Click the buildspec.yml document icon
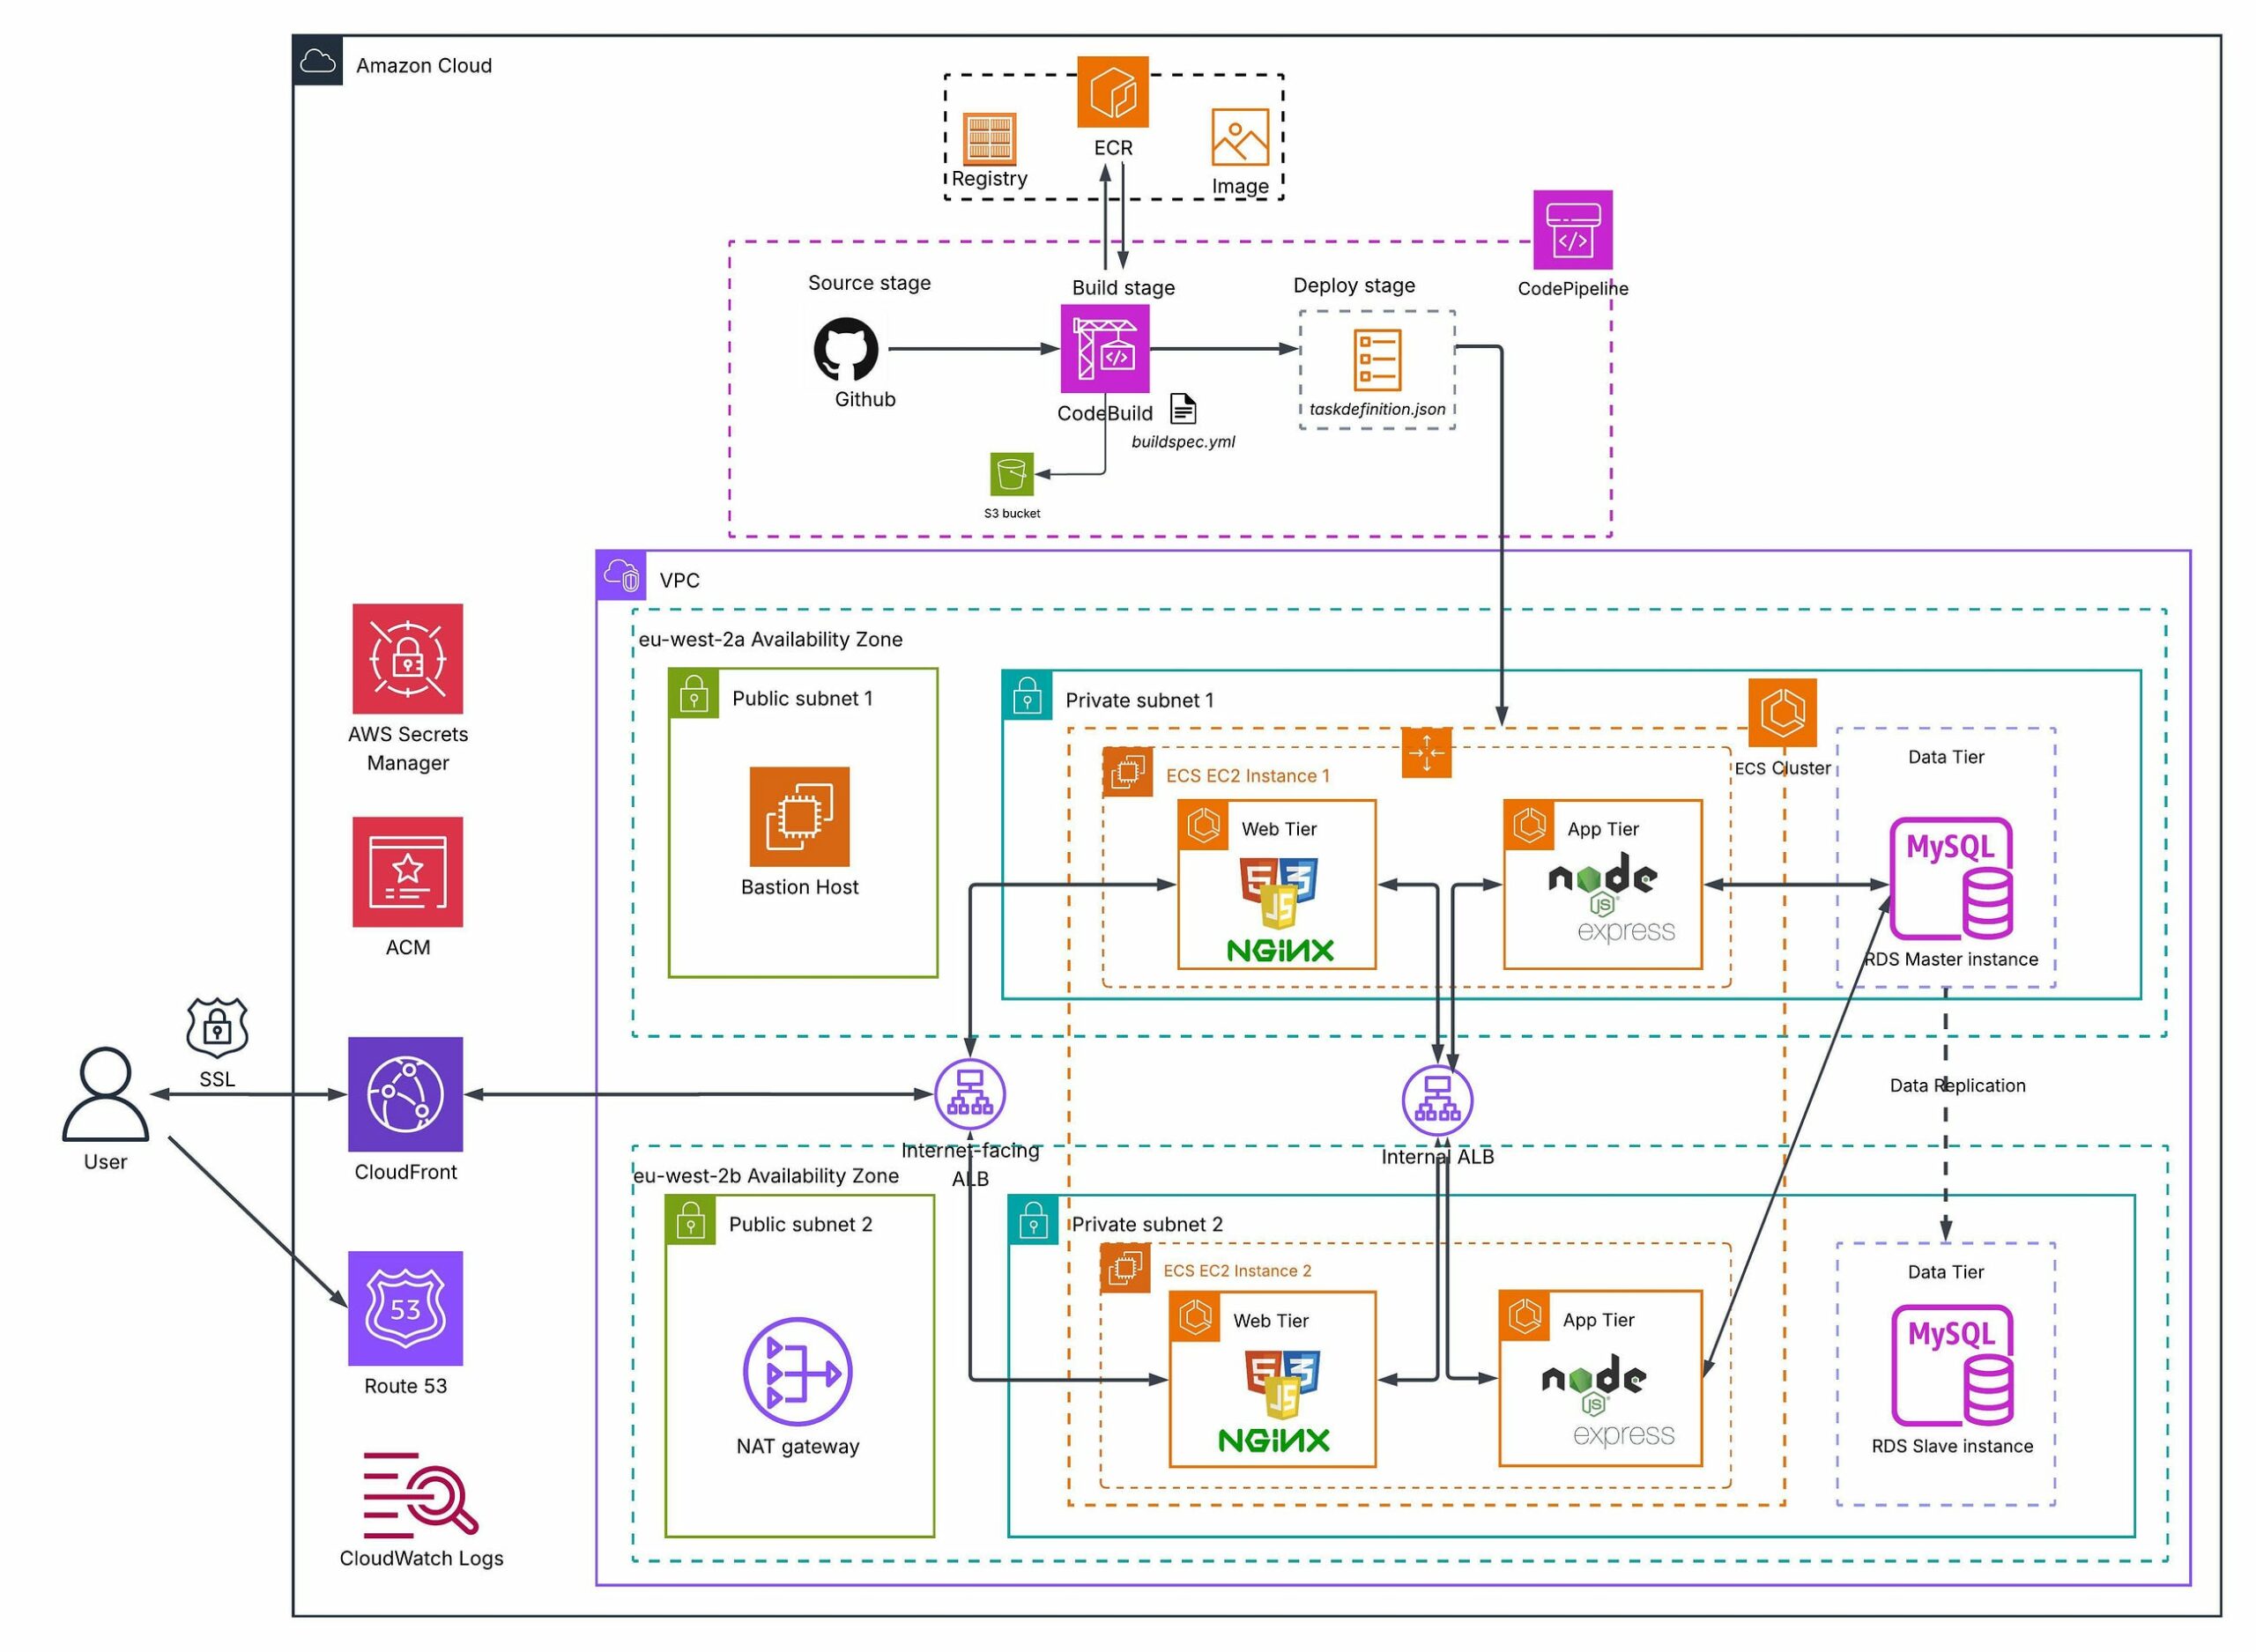 click(1185, 407)
